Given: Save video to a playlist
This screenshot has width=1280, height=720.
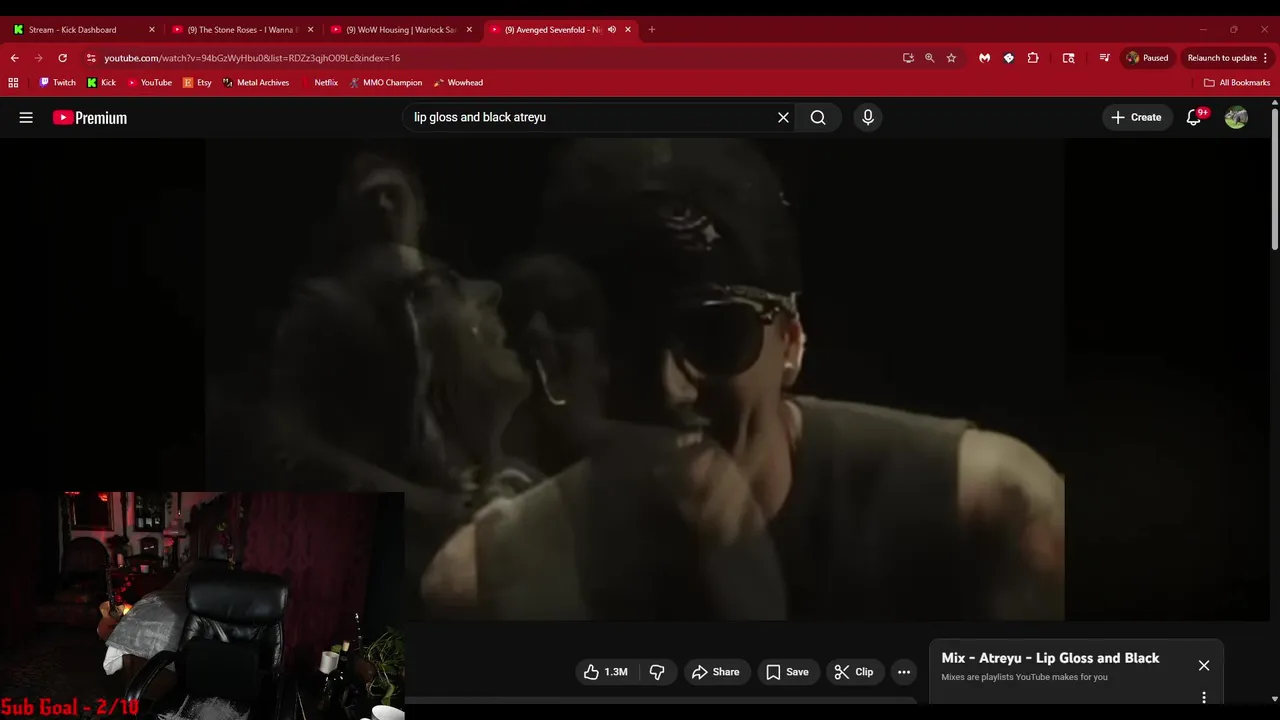Looking at the screenshot, I should pyautogui.click(x=787, y=672).
